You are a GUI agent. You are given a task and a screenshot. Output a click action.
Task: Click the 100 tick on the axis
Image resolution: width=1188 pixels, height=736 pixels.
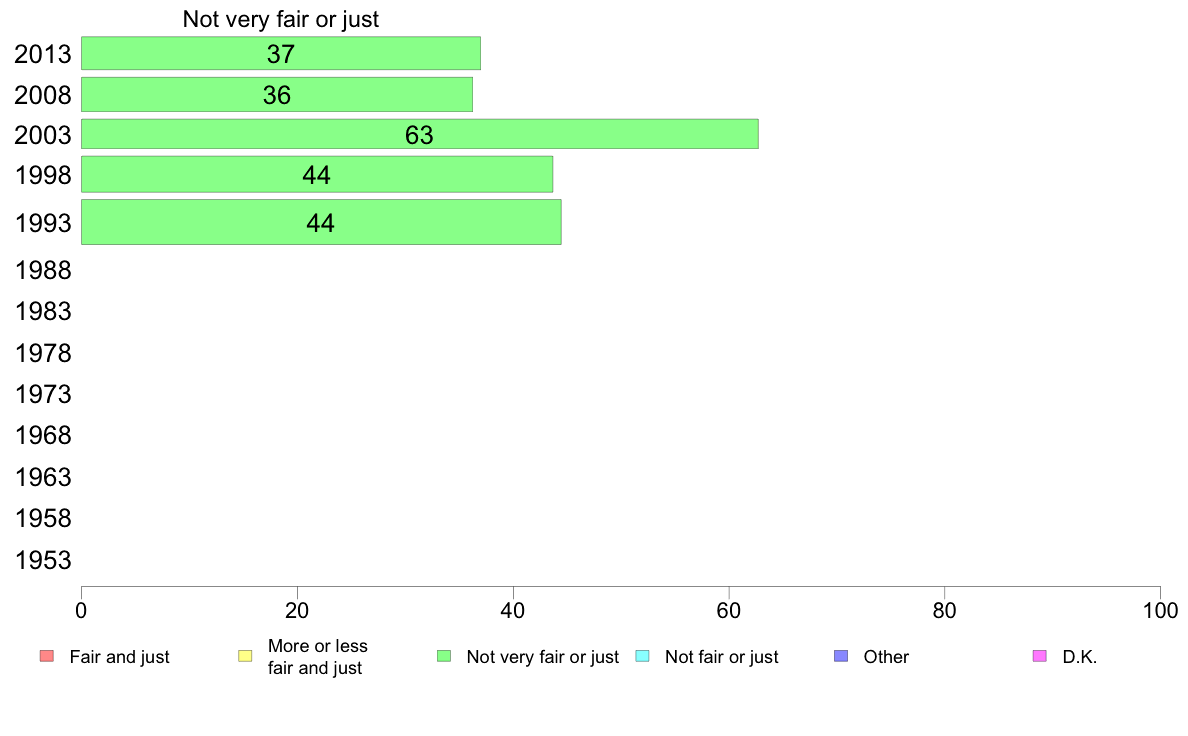[x=1160, y=610]
